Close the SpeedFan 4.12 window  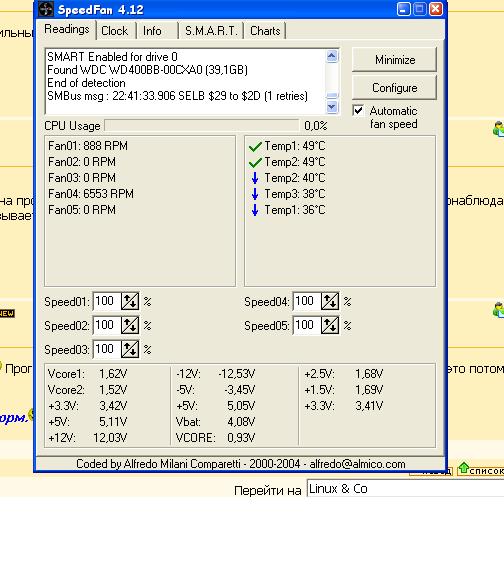(x=435, y=9)
